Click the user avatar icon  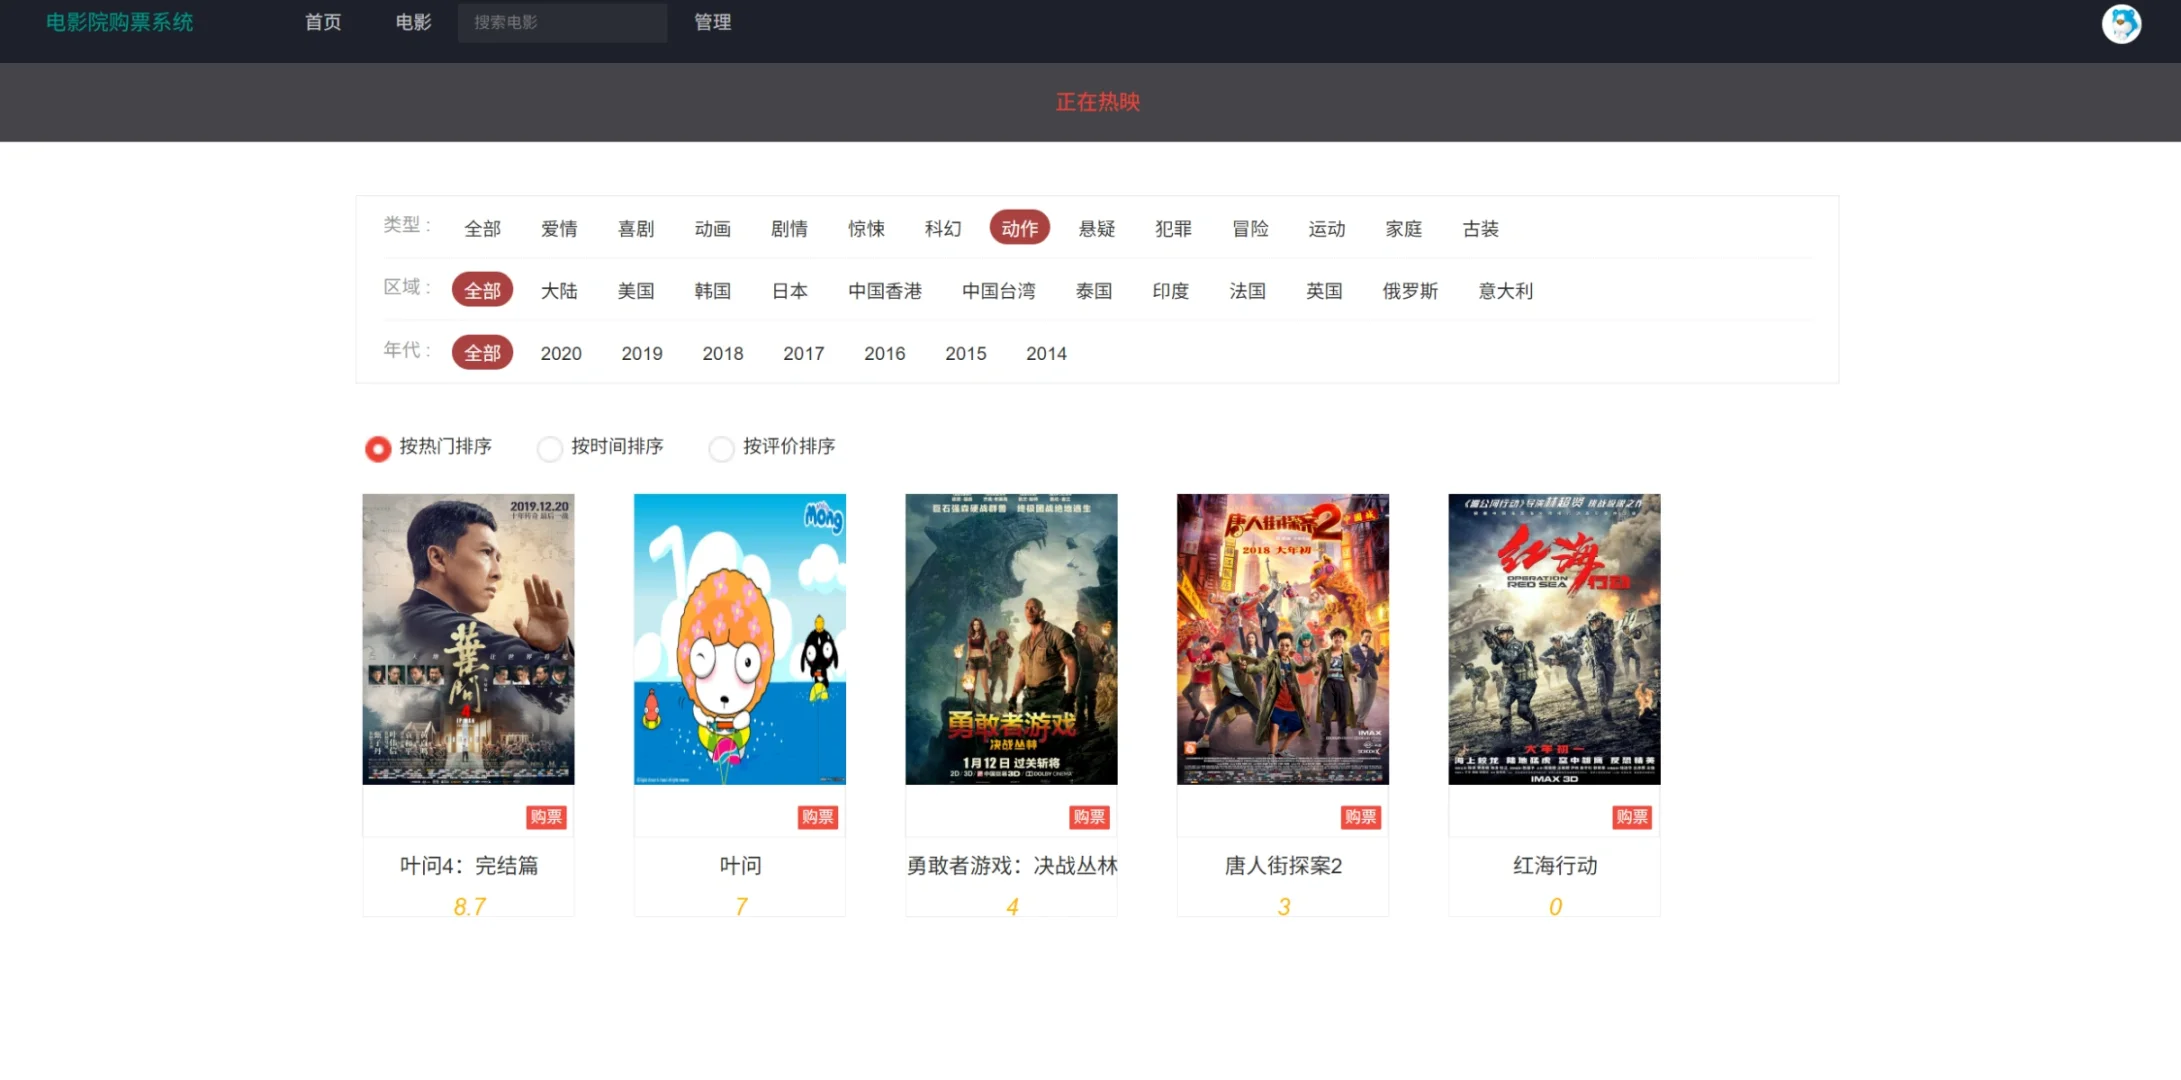coord(2121,23)
